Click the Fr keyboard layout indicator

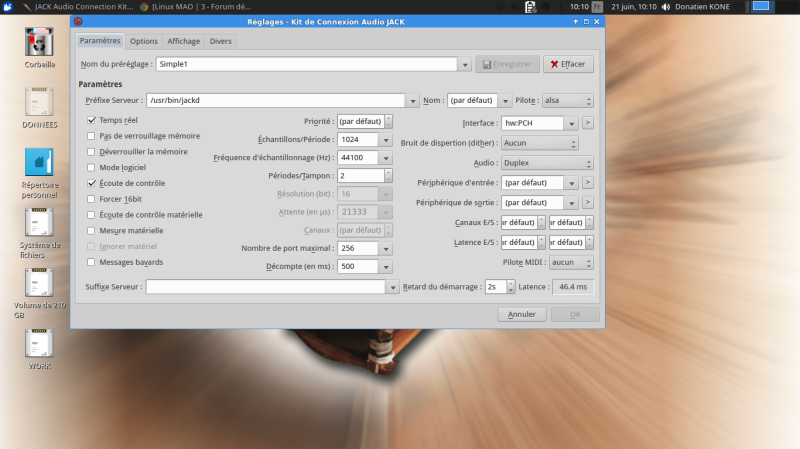click(597, 7)
